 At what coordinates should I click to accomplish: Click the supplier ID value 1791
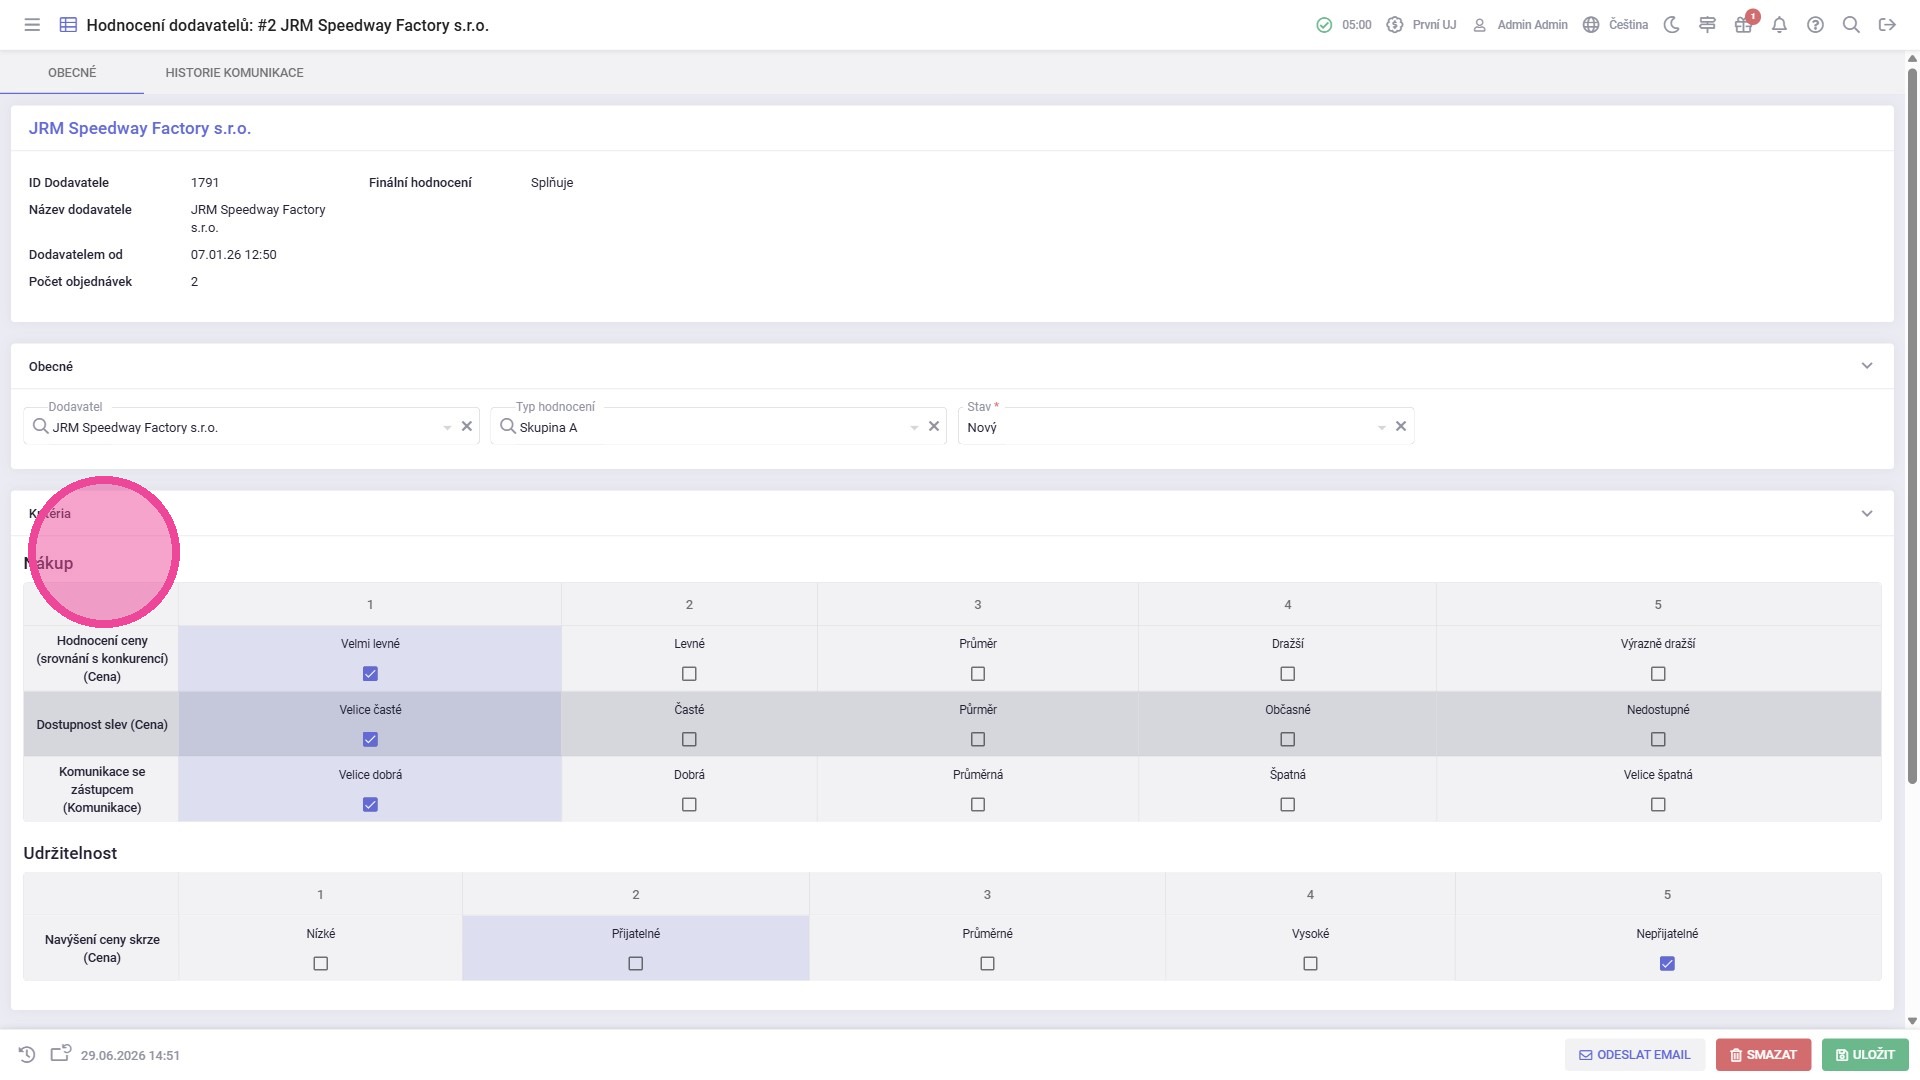point(205,183)
